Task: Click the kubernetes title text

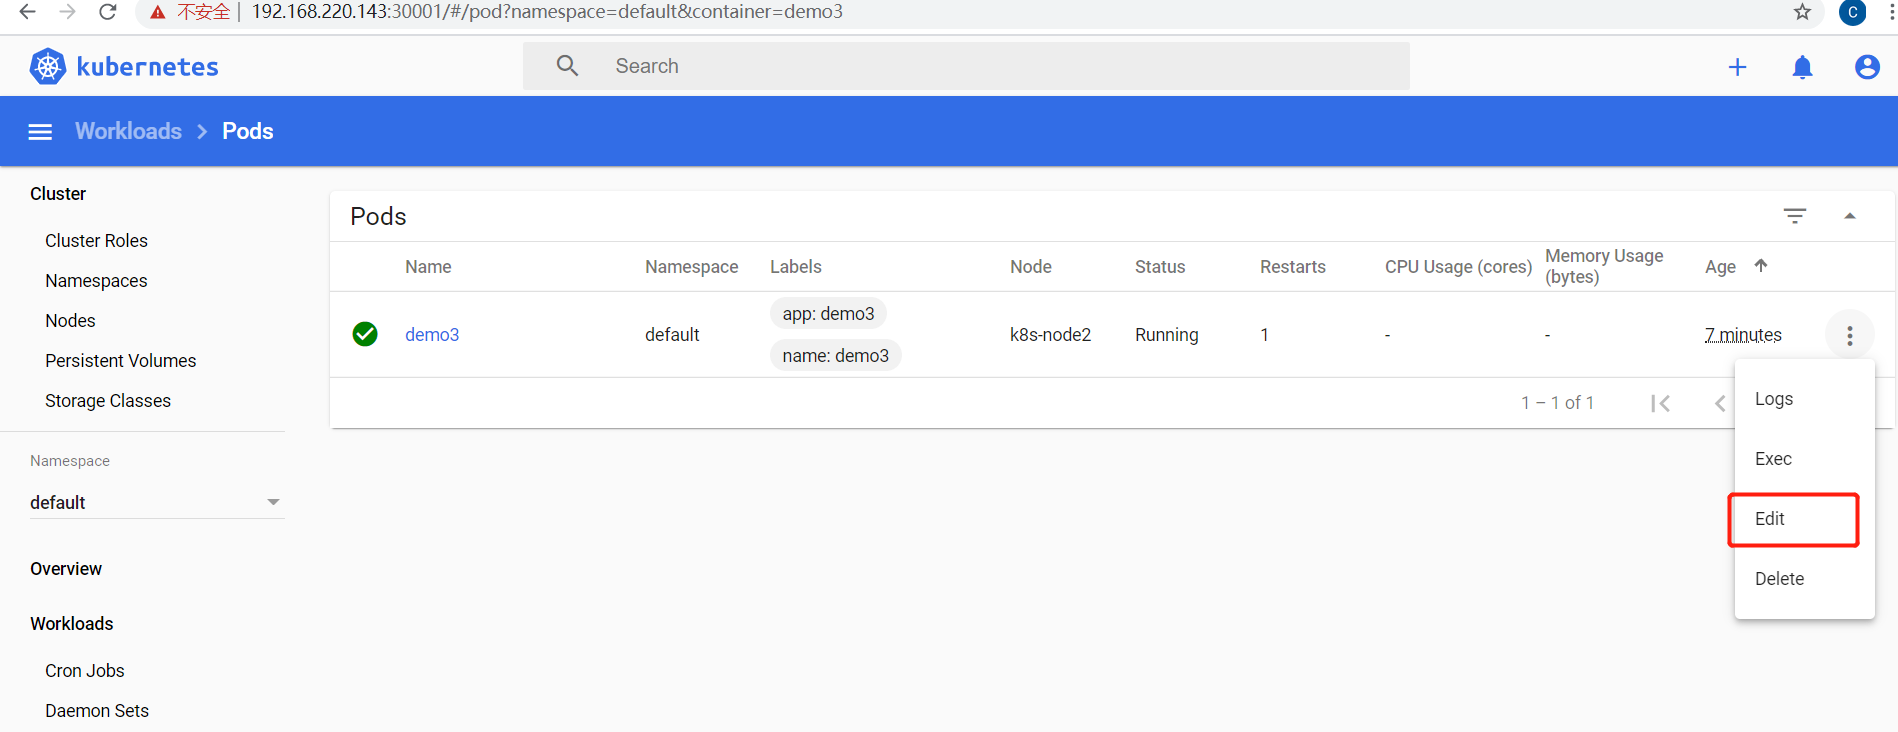Action: point(147,67)
